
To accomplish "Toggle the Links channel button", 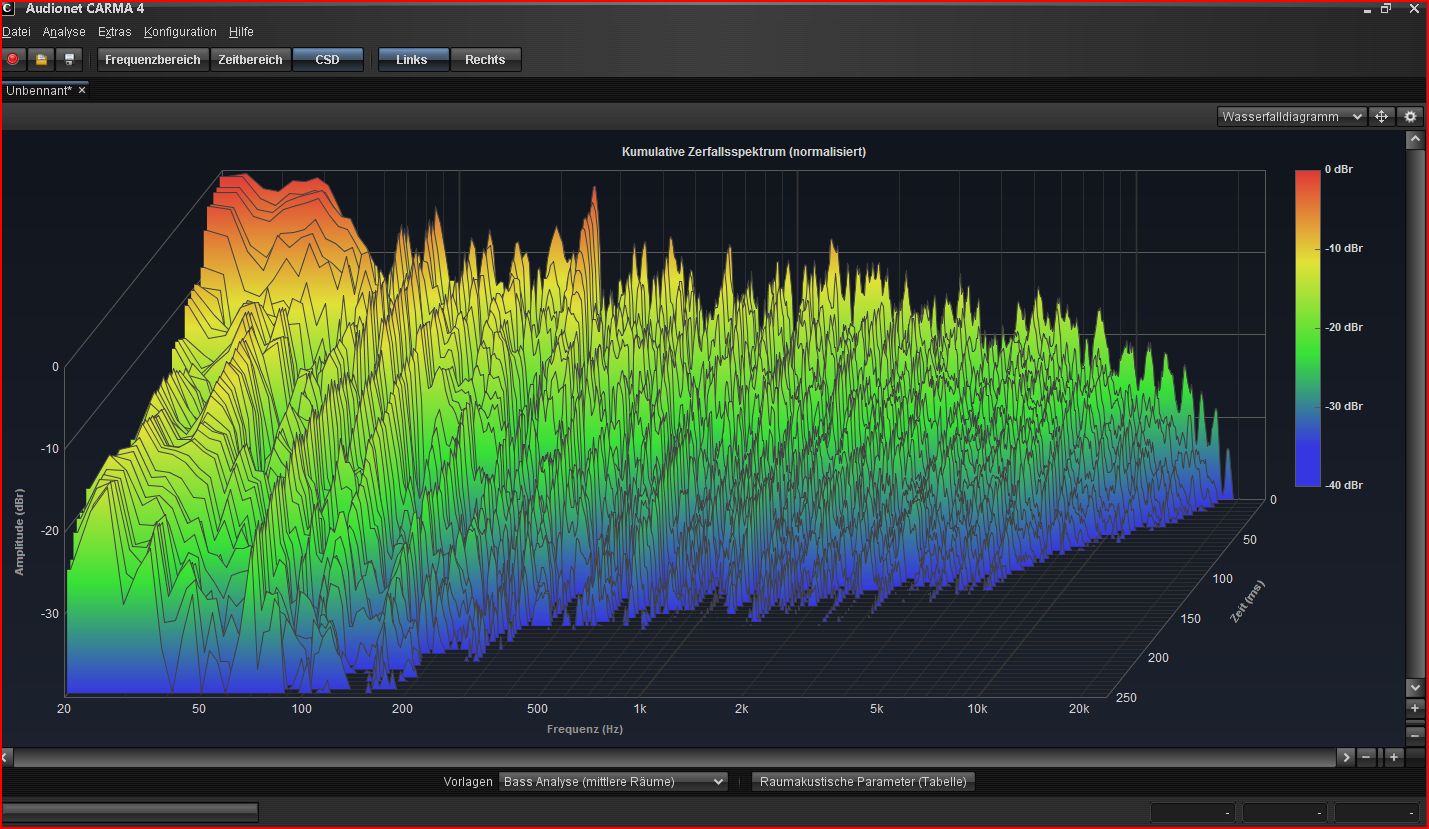I will point(411,60).
